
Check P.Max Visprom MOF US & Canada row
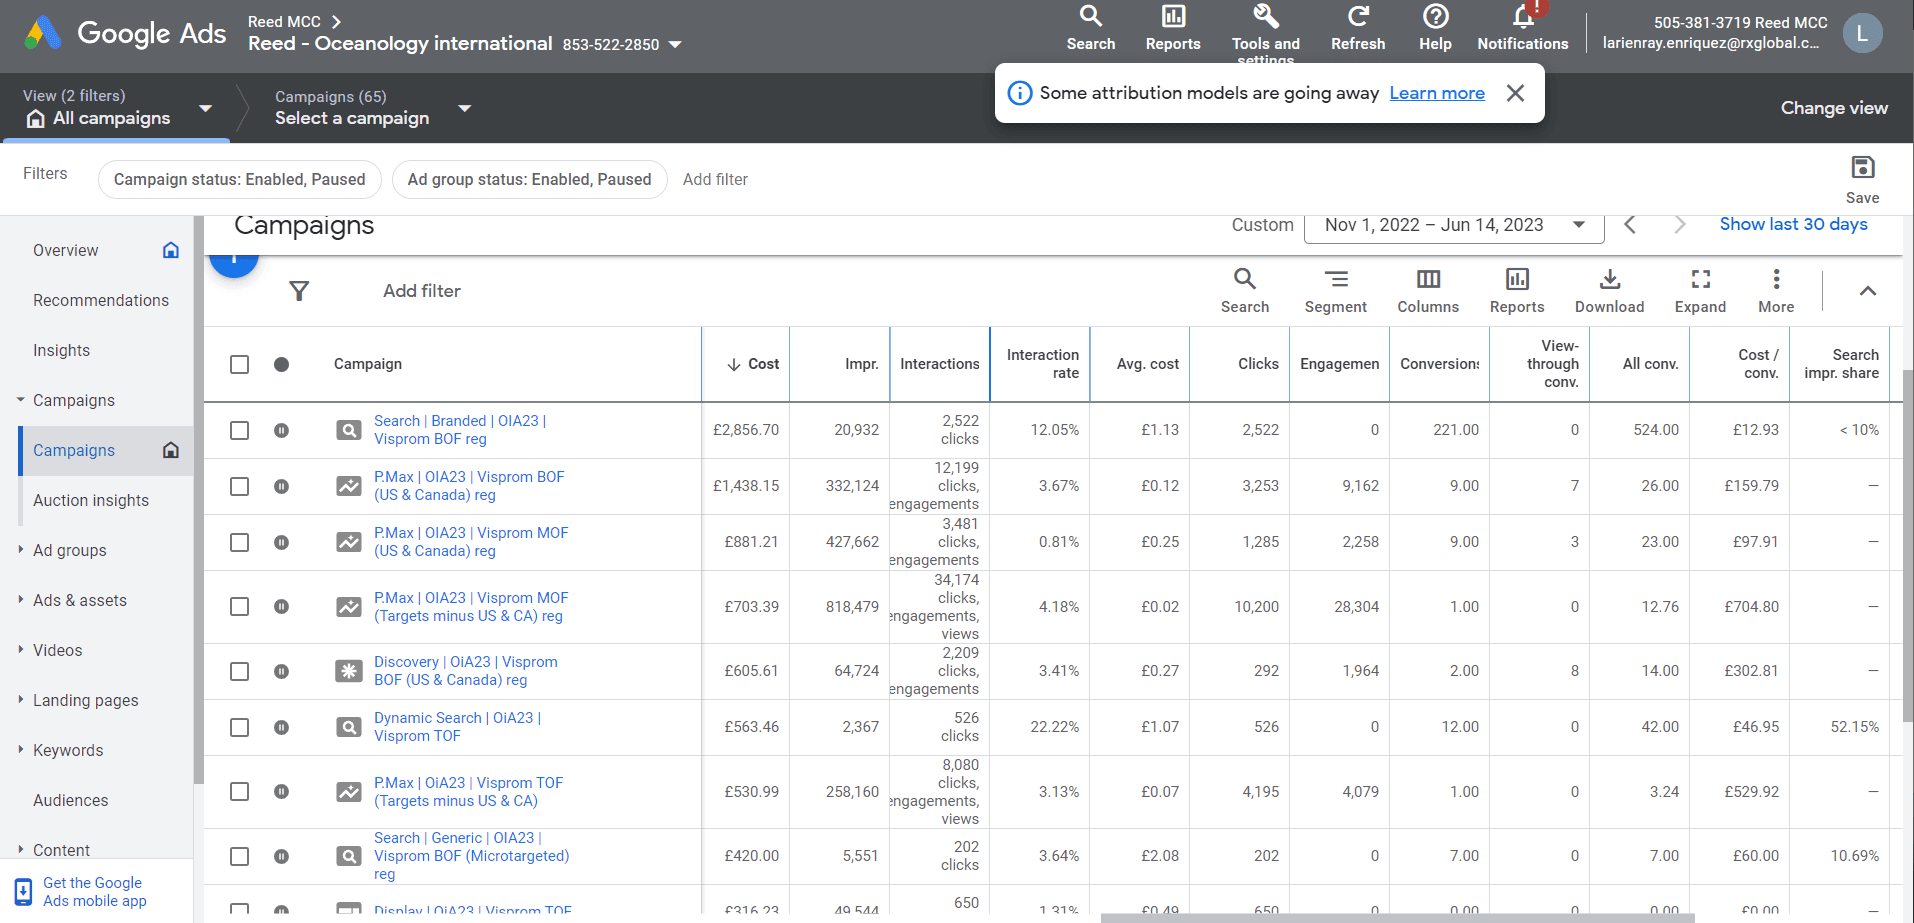tap(239, 542)
